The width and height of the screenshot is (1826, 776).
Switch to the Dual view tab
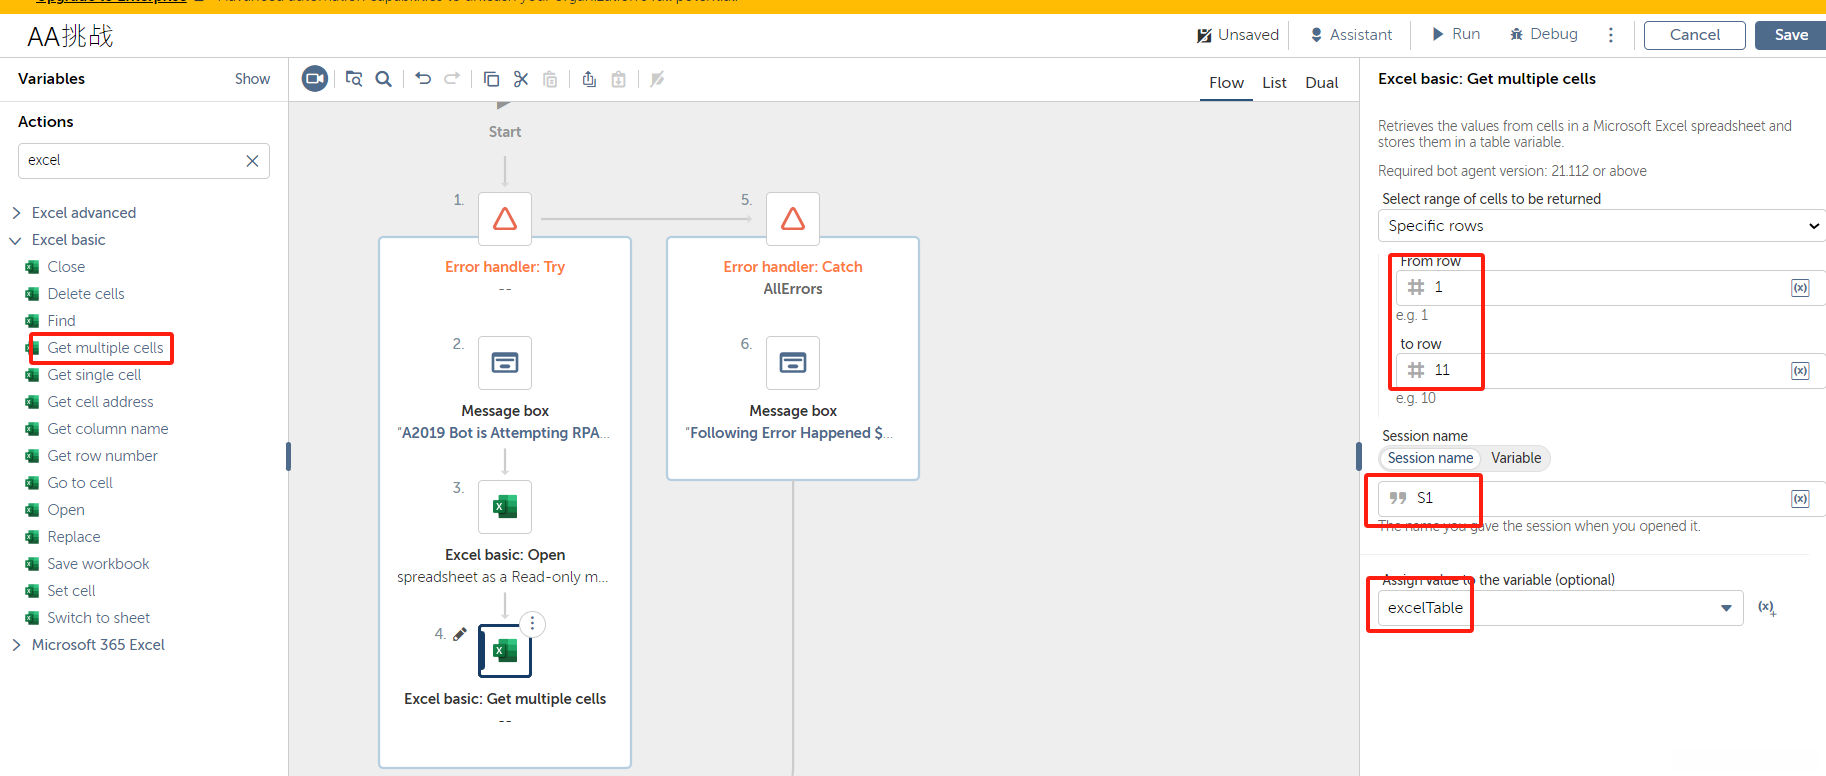1321,83
